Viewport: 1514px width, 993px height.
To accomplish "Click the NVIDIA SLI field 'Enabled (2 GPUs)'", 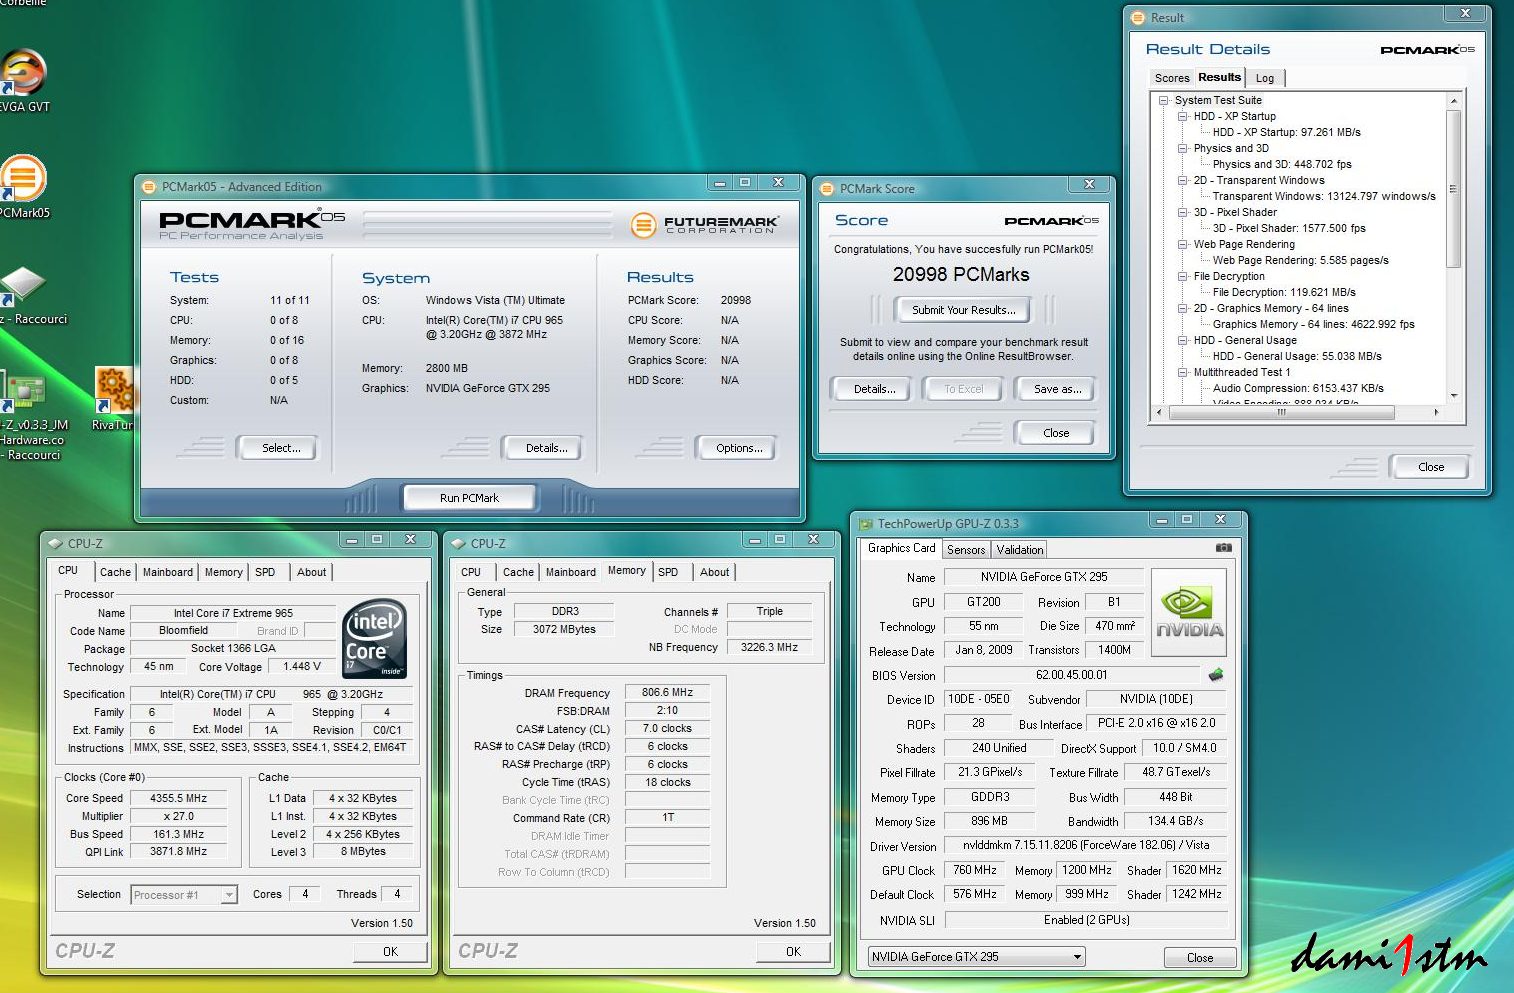I will pos(1086,920).
